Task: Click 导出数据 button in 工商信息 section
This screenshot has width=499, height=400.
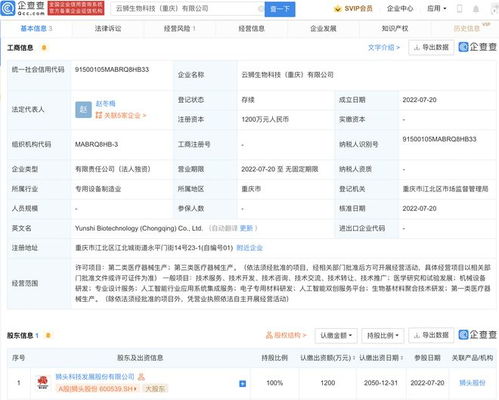Action: click(431, 48)
